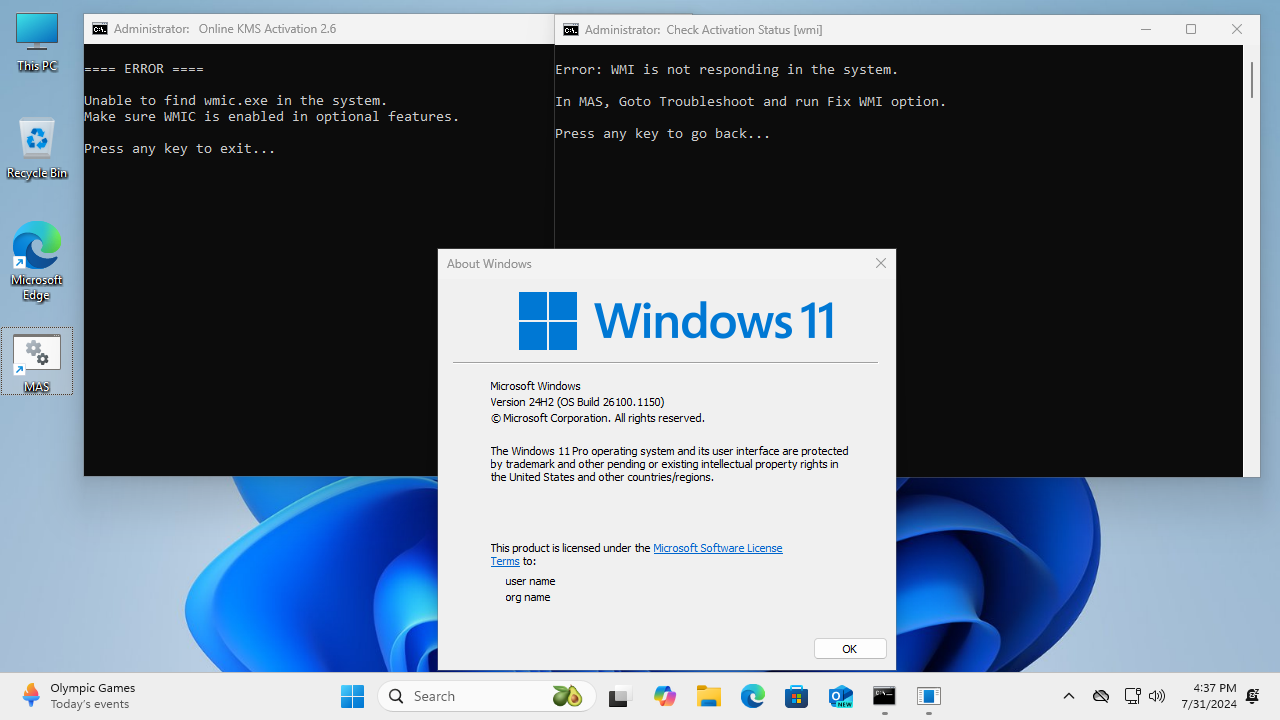Maximize the Check Activation Status window
This screenshot has height=720, width=1280.
1191,30
